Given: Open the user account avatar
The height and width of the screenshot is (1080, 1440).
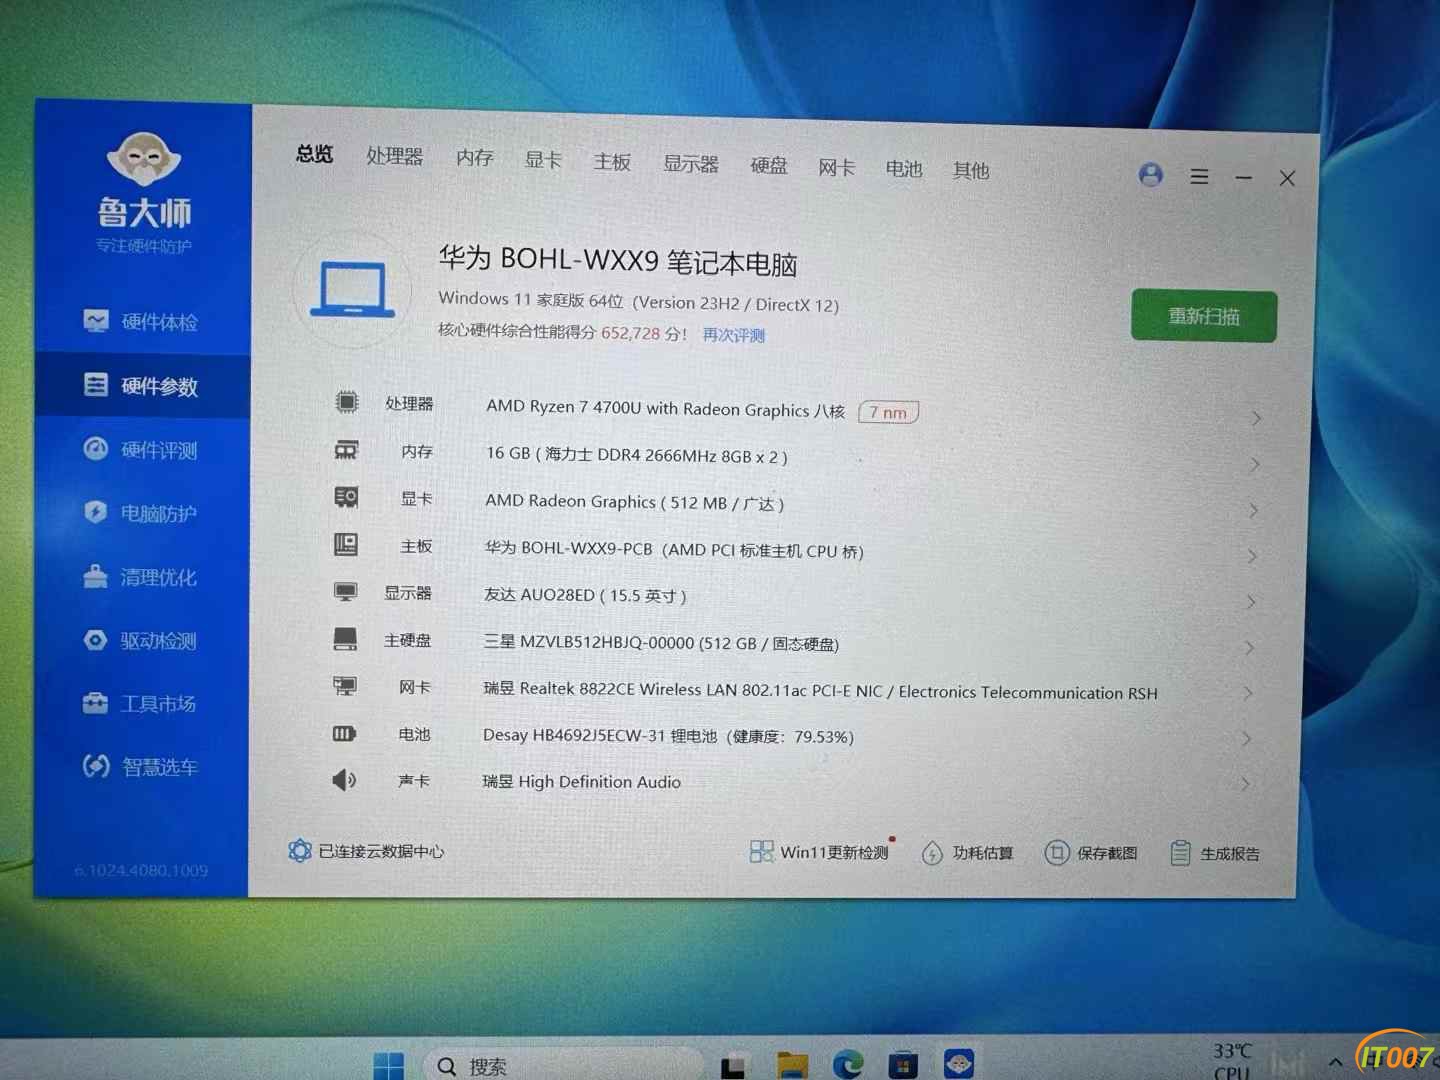Looking at the screenshot, I should (x=1151, y=175).
